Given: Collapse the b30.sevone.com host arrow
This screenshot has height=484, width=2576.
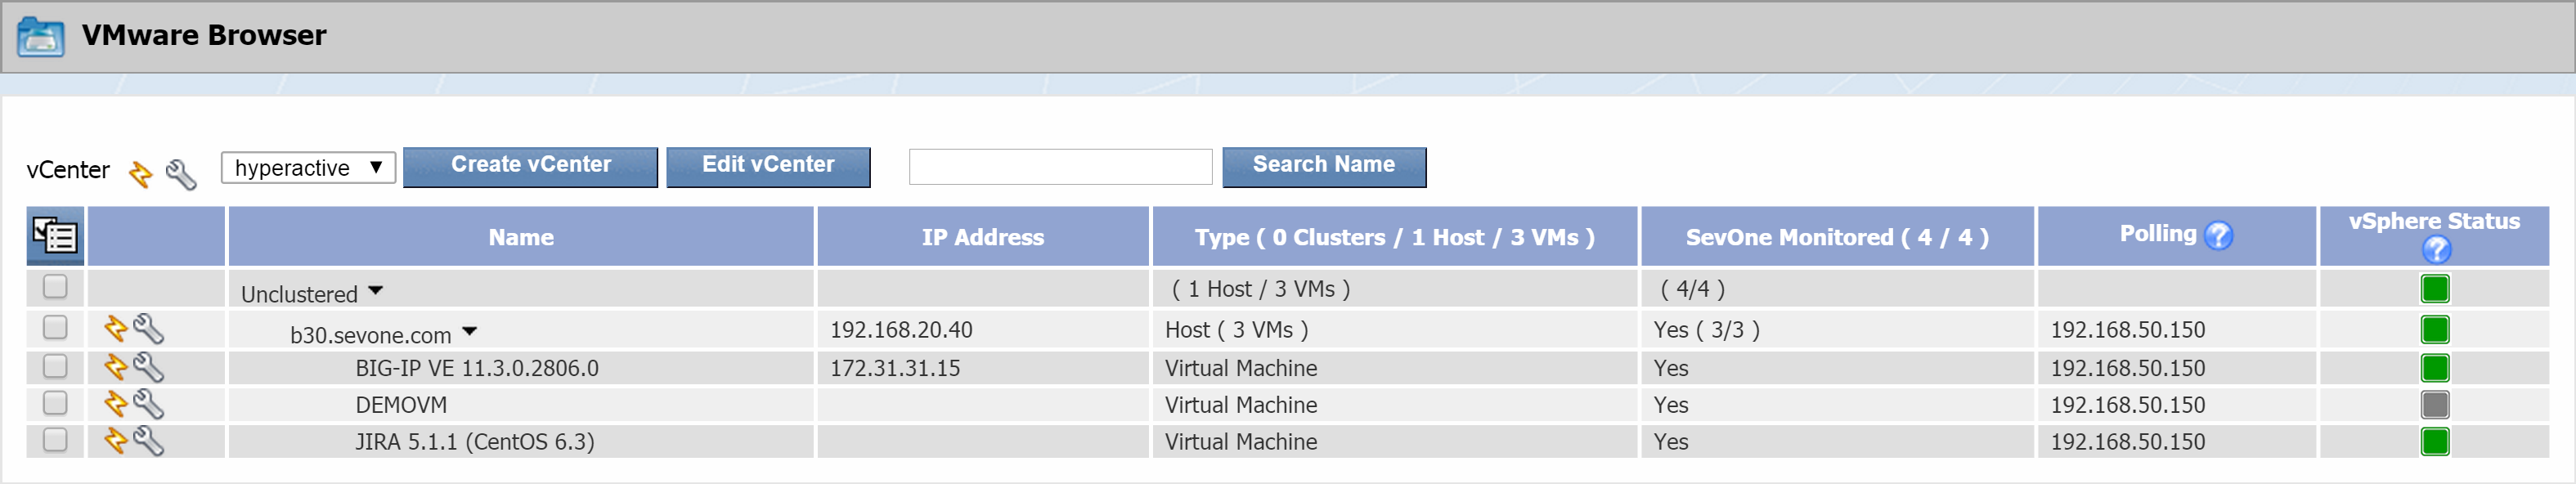Looking at the screenshot, I should (470, 332).
